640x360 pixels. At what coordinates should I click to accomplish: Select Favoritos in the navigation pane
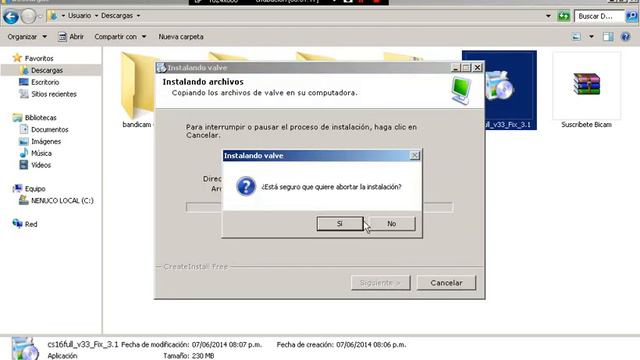39,58
